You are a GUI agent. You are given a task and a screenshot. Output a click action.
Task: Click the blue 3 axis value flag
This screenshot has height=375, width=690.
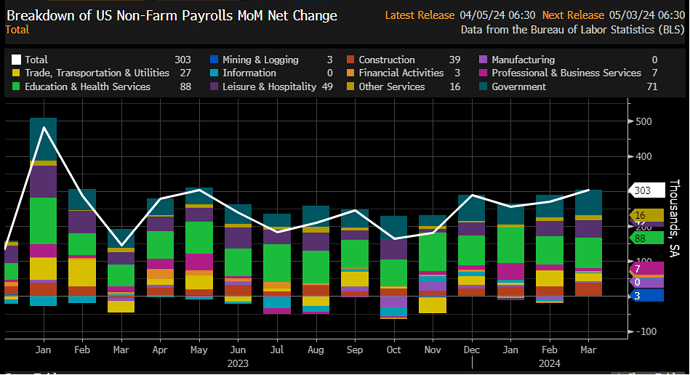pos(647,296)
